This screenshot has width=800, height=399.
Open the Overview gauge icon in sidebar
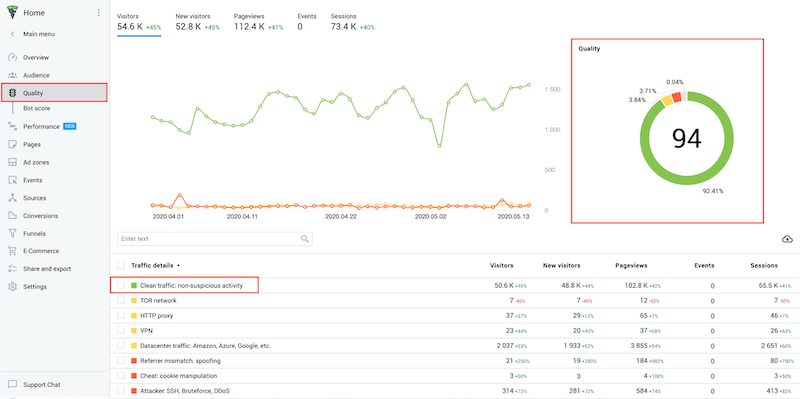click(13, 58)
